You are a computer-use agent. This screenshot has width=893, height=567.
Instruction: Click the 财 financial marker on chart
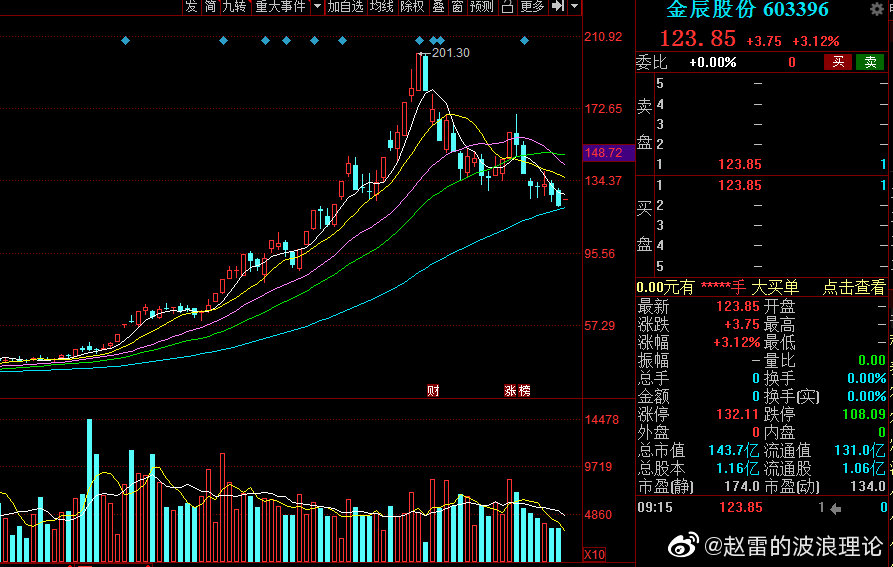(x=433, y=390)
